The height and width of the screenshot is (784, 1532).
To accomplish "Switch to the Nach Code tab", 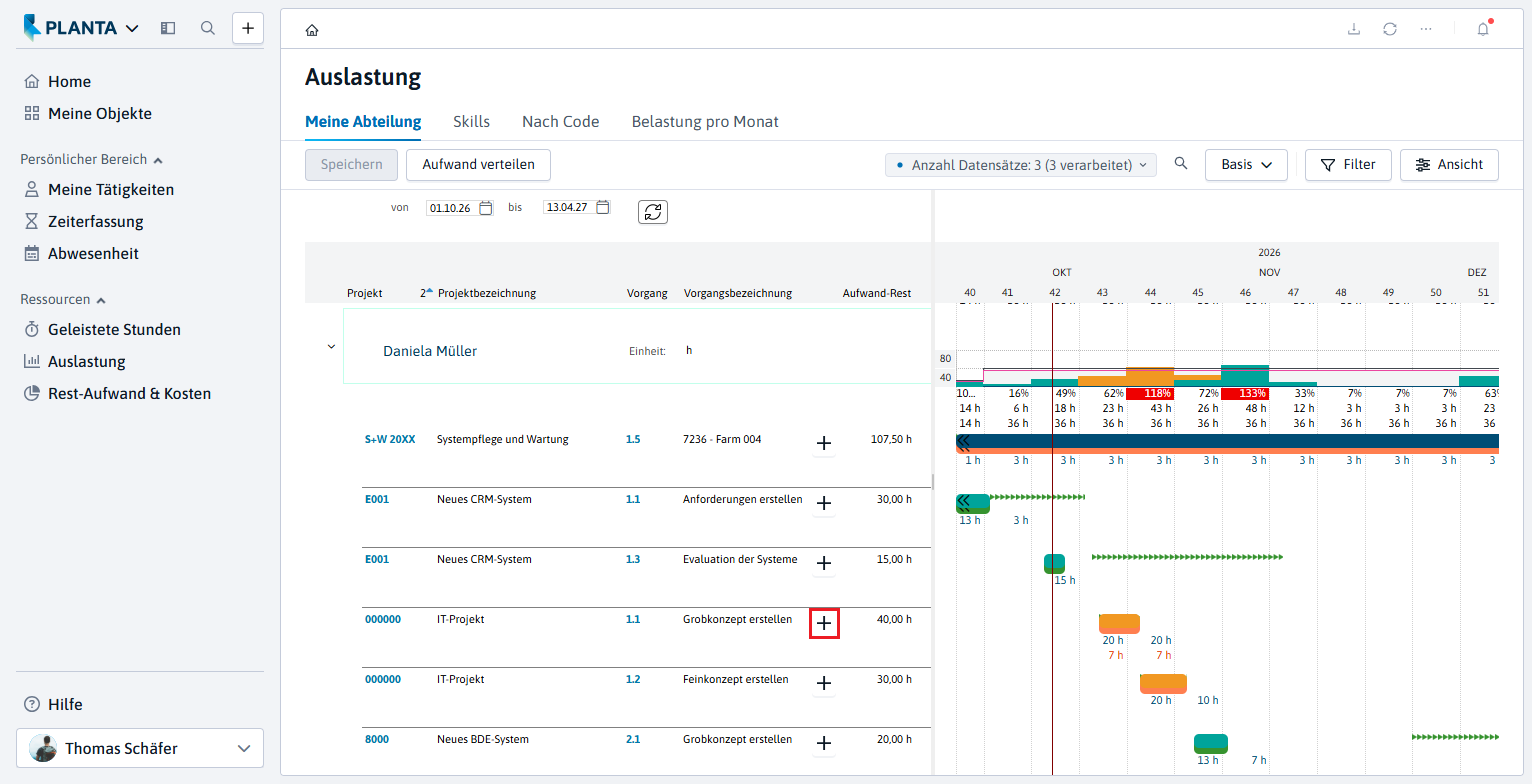I will [561, 122].
